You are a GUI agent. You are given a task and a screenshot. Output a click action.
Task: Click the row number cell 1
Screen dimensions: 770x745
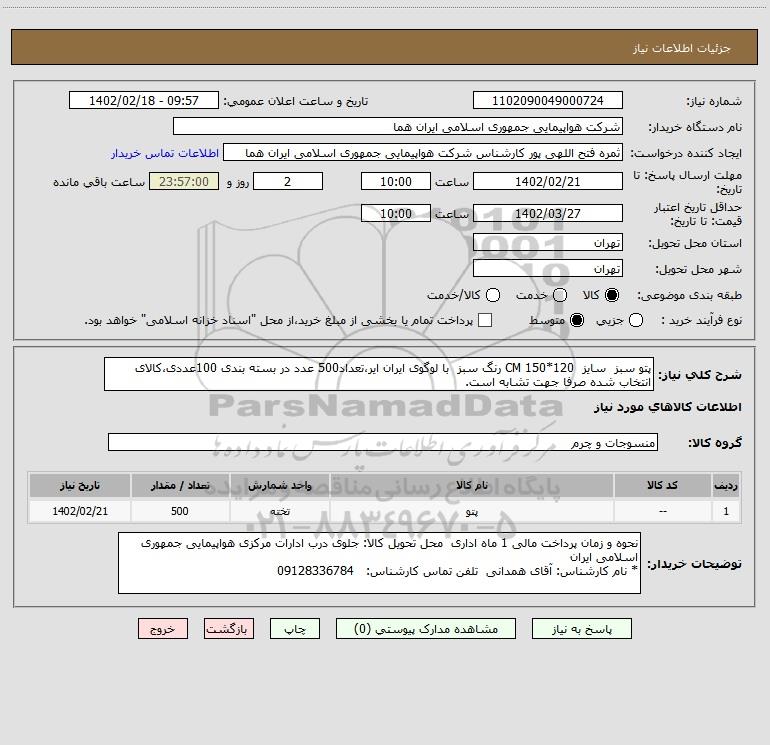726,511
